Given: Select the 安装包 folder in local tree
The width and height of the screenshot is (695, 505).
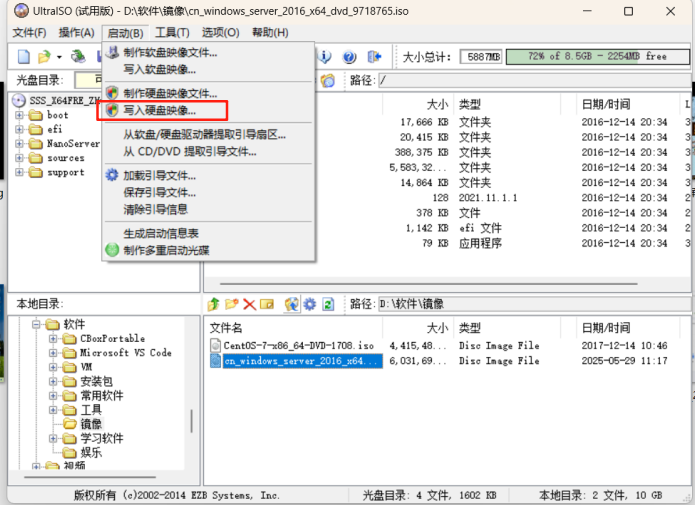Looking at the screenshot, I should 96,381.
